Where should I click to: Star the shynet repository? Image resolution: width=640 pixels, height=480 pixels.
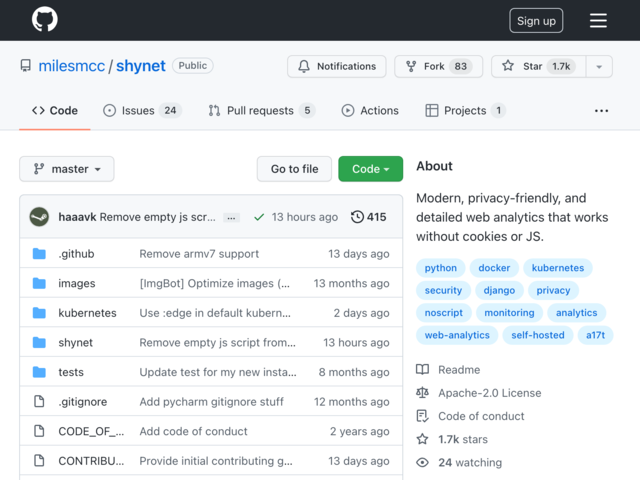tap(538, 67)
